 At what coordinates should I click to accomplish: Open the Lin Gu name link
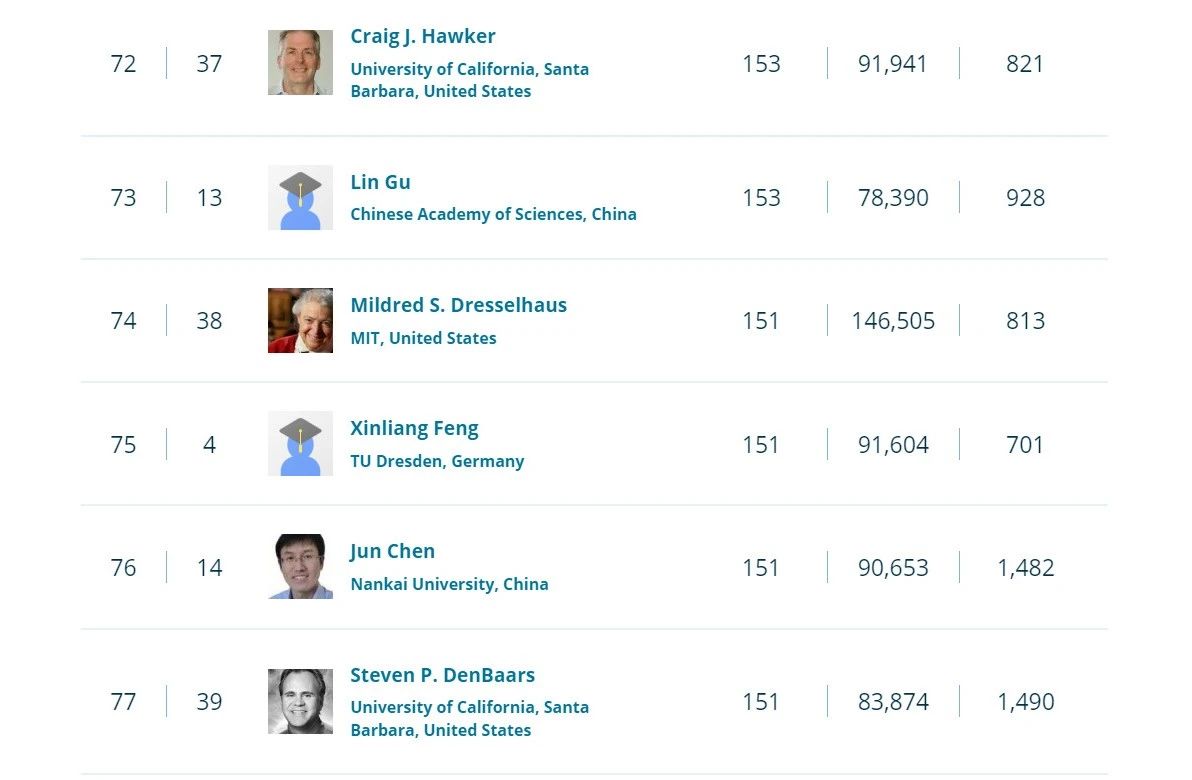[380, 182]
